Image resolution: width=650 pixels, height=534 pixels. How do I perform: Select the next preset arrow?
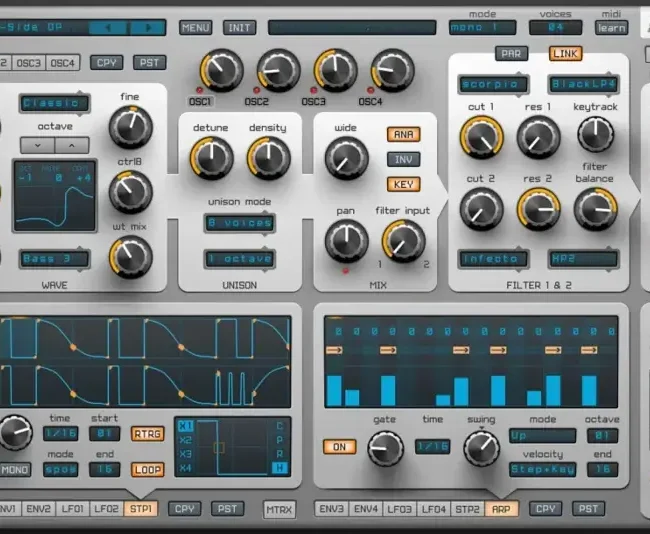point(148,27)
